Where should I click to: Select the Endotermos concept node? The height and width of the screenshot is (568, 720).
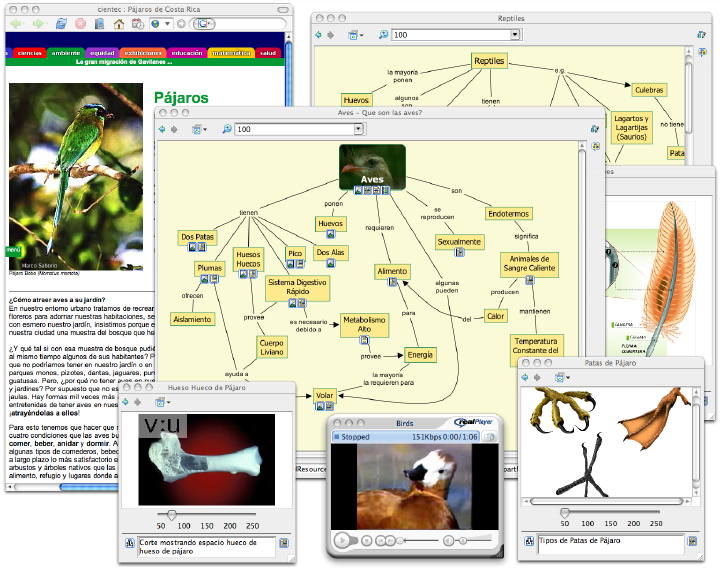click(x=508, y=214)
